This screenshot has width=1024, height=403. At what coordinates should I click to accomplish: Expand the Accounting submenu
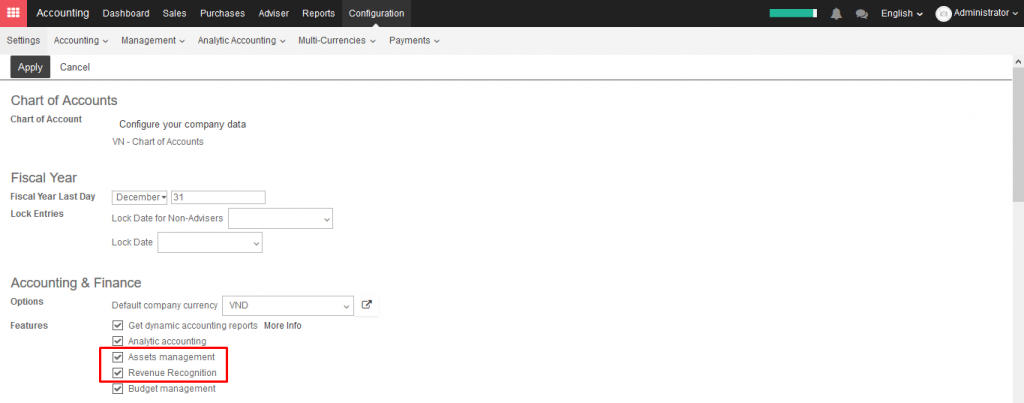(81, 40)
